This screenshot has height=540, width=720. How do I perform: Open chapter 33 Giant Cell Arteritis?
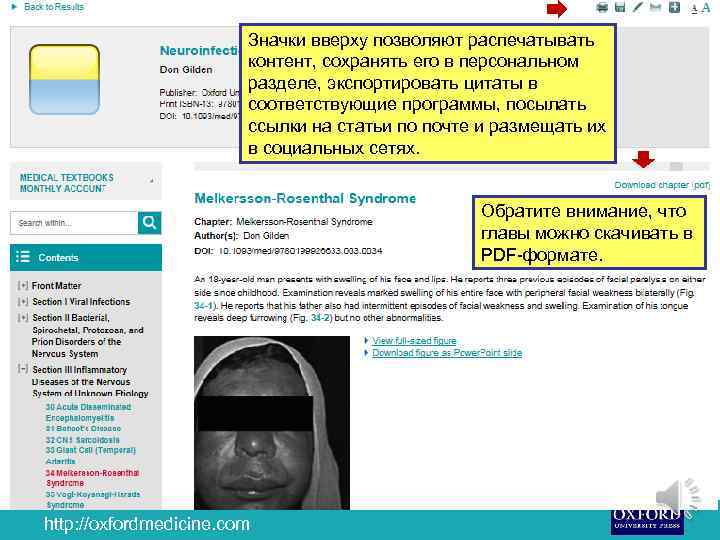tap(90, 455)
